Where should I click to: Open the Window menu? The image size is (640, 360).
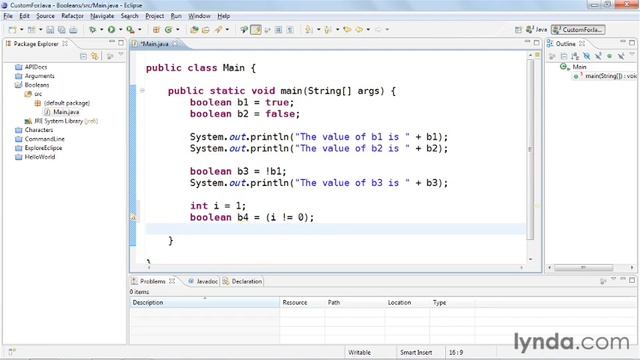point(199,16)
